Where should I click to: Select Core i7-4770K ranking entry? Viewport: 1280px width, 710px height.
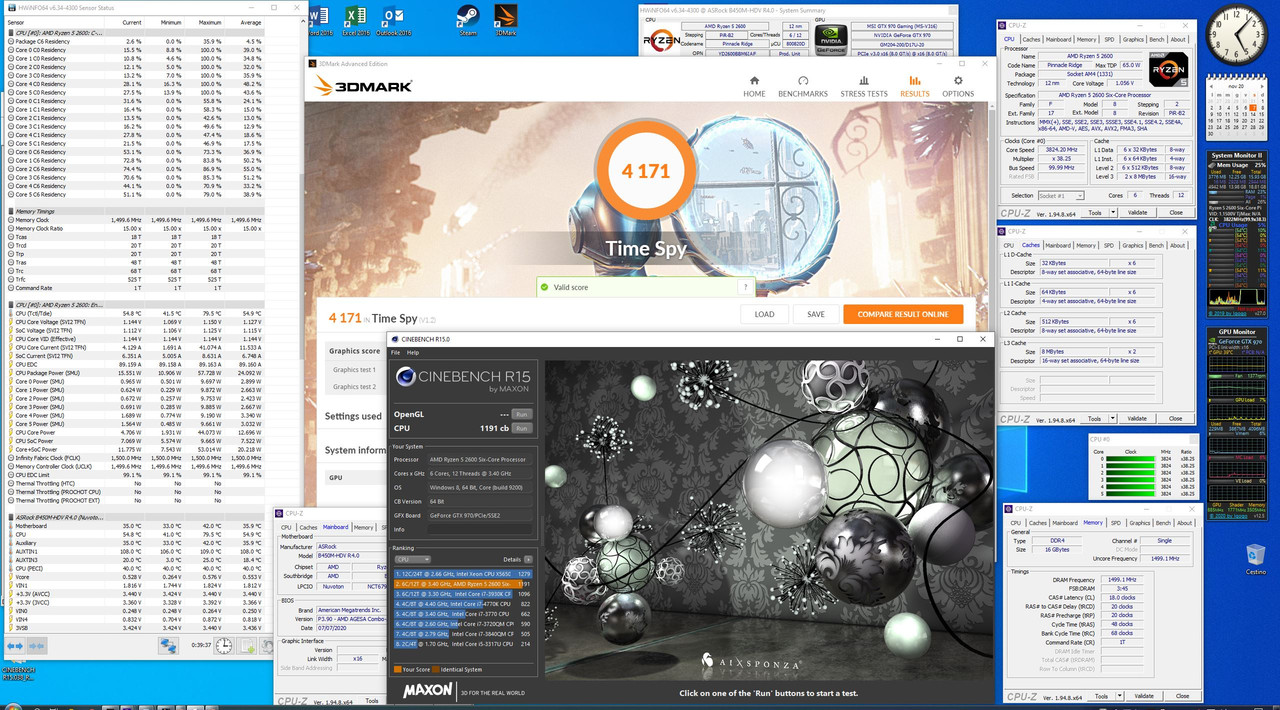[x=463, y=604]
